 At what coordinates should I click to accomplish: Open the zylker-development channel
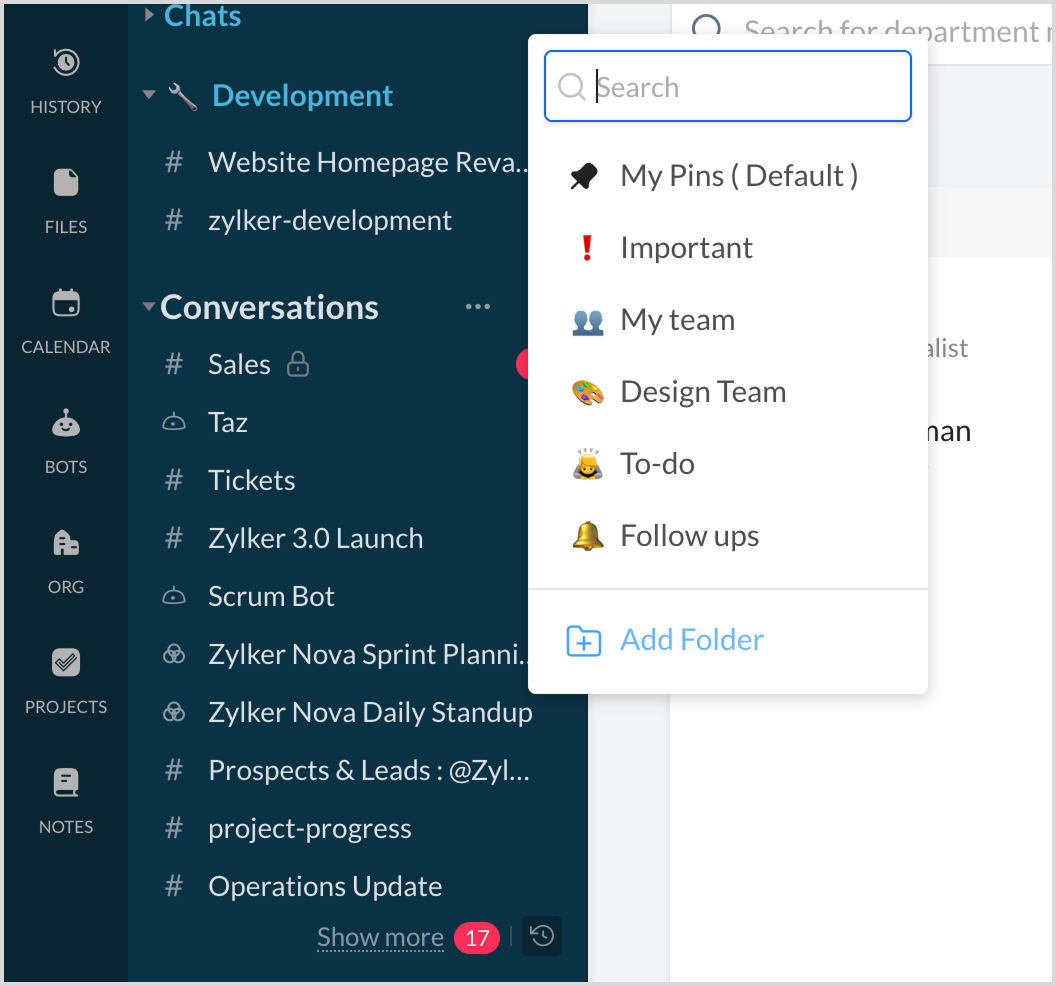330,221
